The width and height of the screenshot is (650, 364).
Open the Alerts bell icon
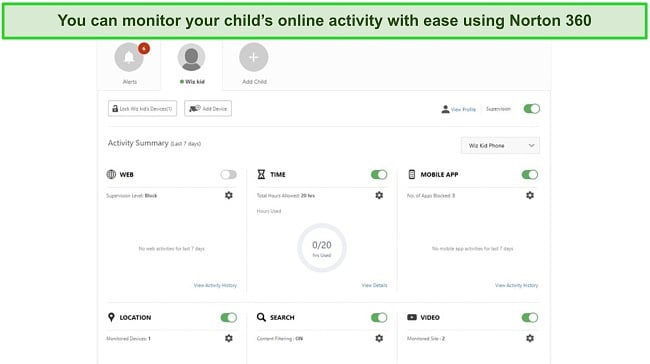(129, 57)
